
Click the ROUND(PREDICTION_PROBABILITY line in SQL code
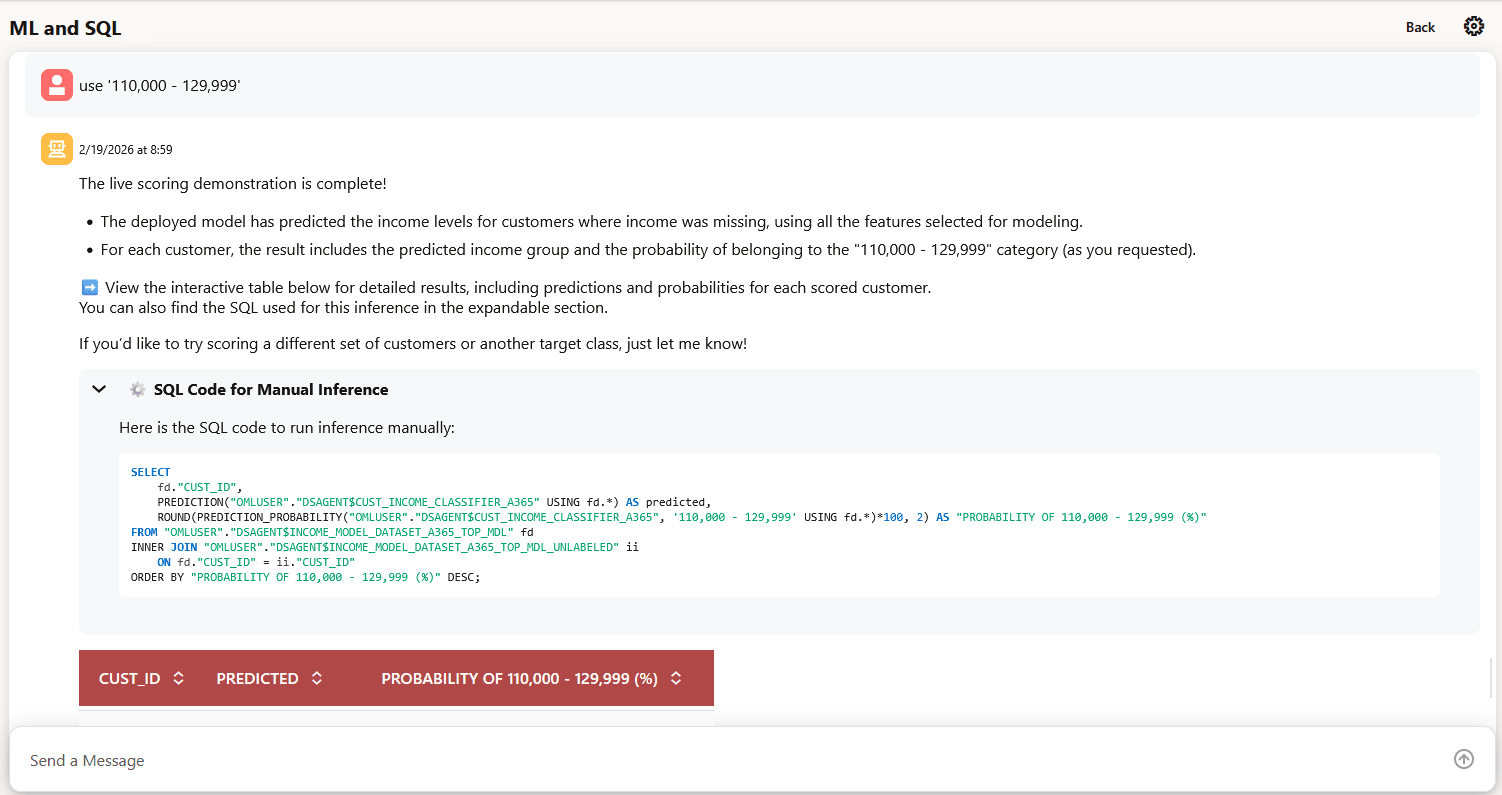pos(682,517)
